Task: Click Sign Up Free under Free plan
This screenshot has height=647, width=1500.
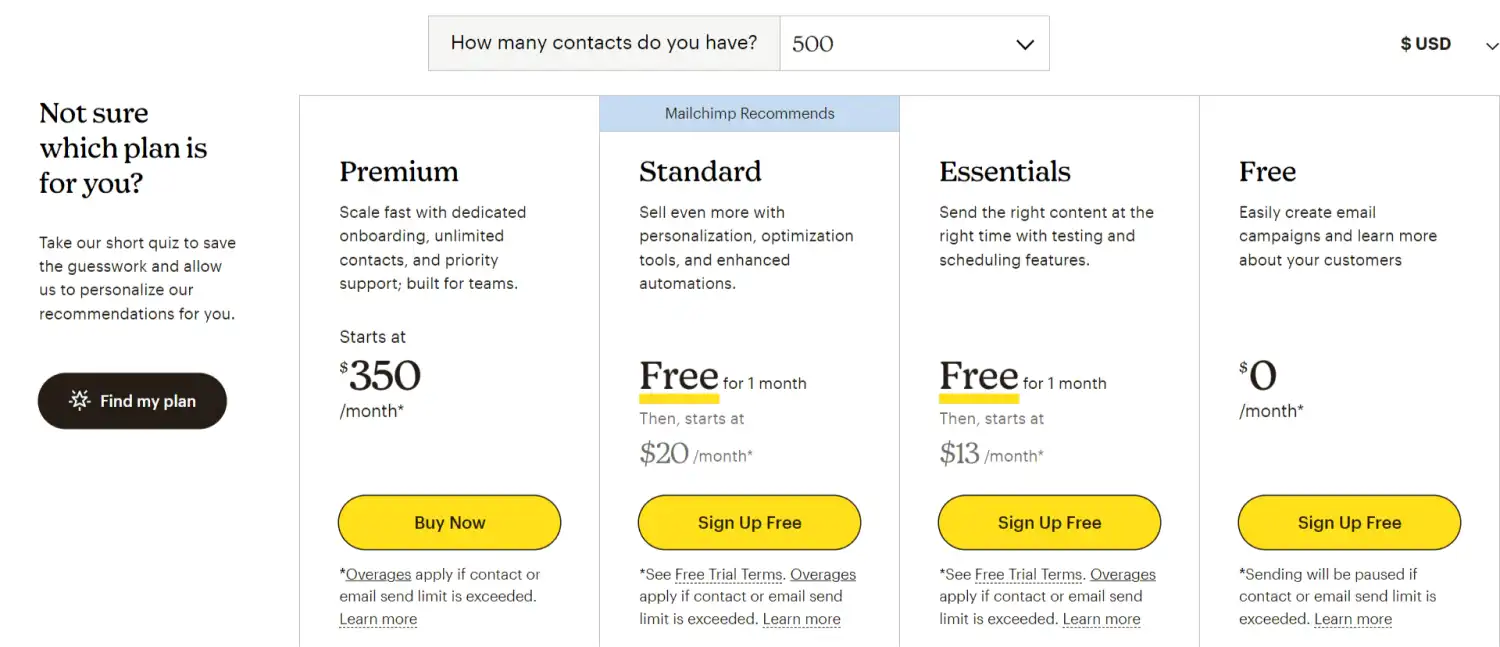Action: pos(1349,523)
